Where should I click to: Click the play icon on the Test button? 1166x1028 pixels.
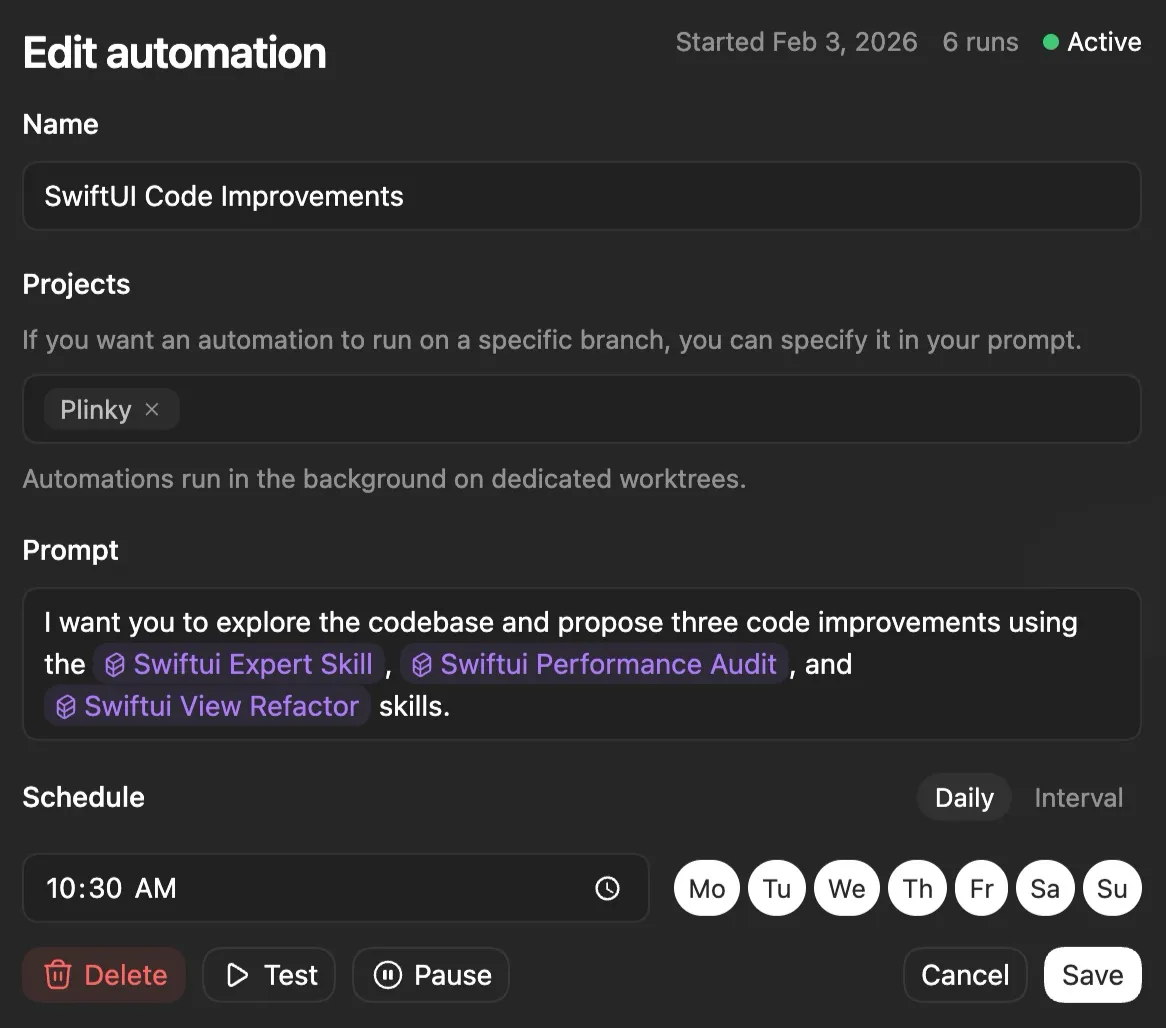[239, 974]
